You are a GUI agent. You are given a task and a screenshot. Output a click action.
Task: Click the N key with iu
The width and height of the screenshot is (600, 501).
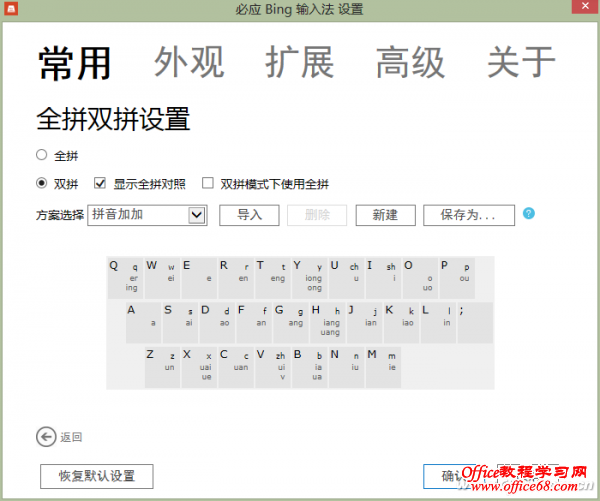(x=346, y=367)
